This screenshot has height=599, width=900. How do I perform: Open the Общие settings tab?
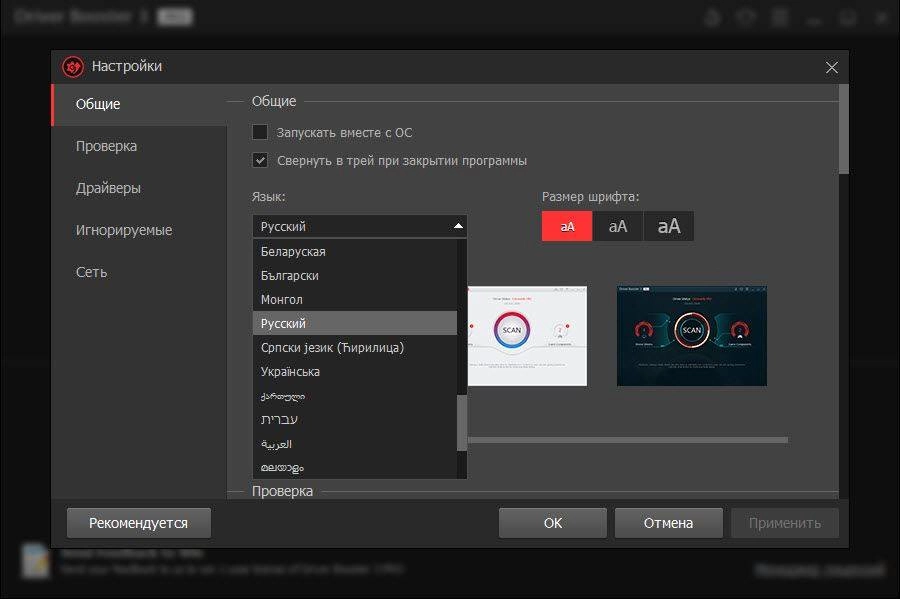(139, 104)
